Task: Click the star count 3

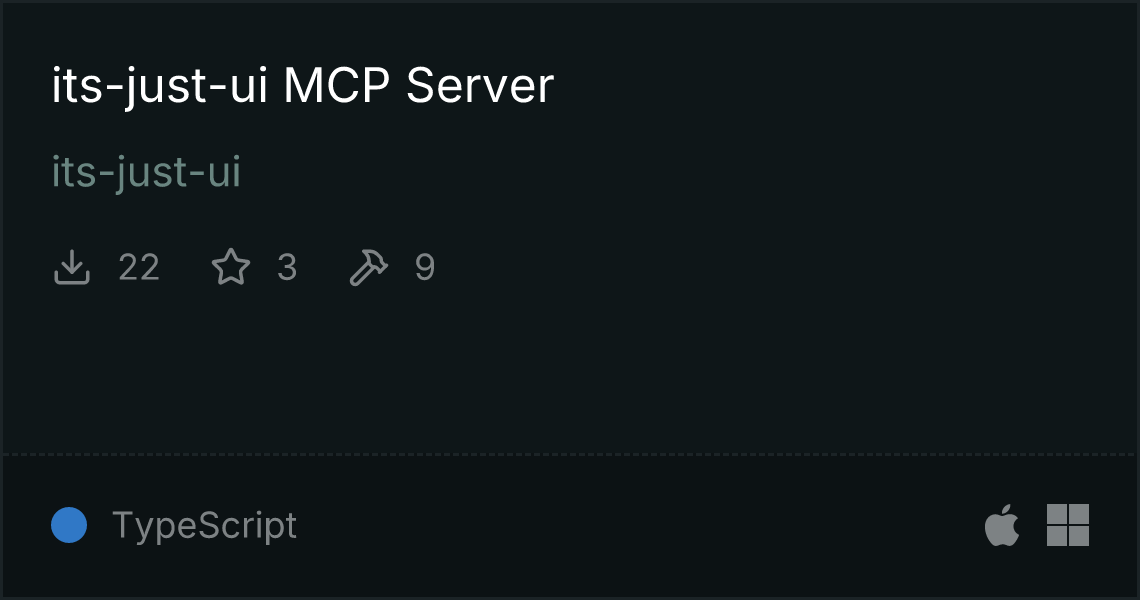Action: click(287, 267)
